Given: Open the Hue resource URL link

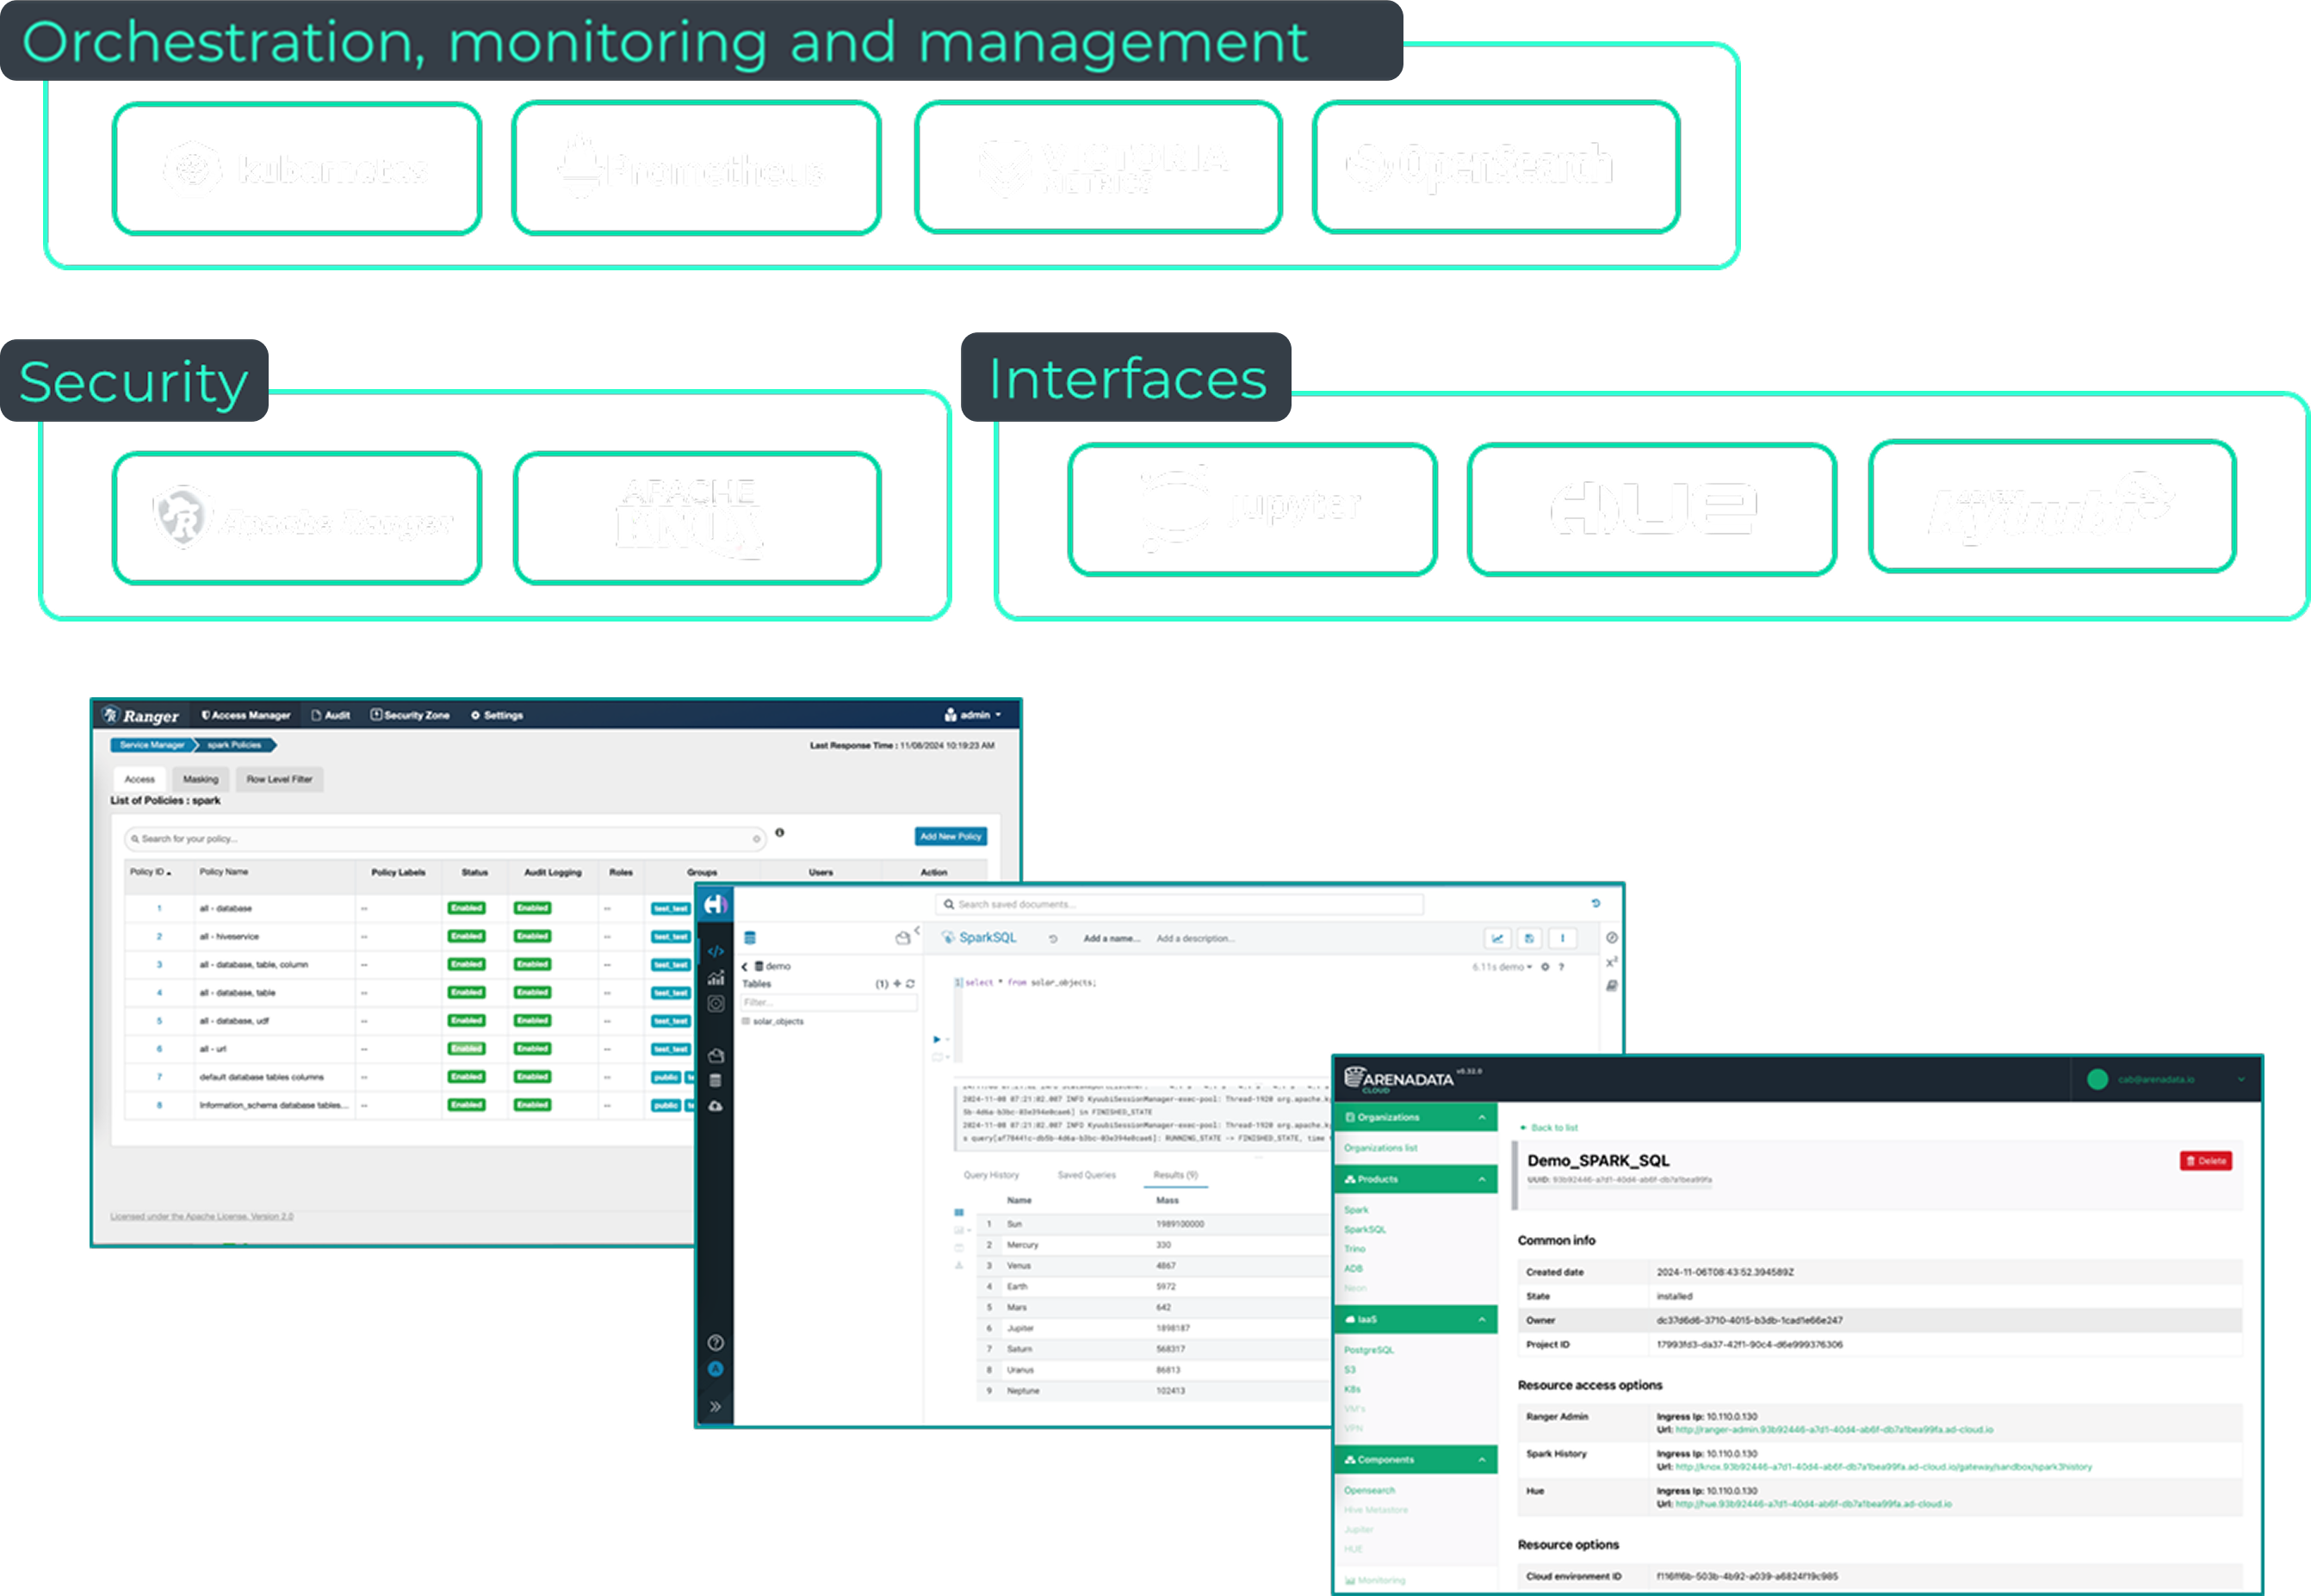Looking at the screenshot, I should pyautogui.click(x=1813, y=1504).
